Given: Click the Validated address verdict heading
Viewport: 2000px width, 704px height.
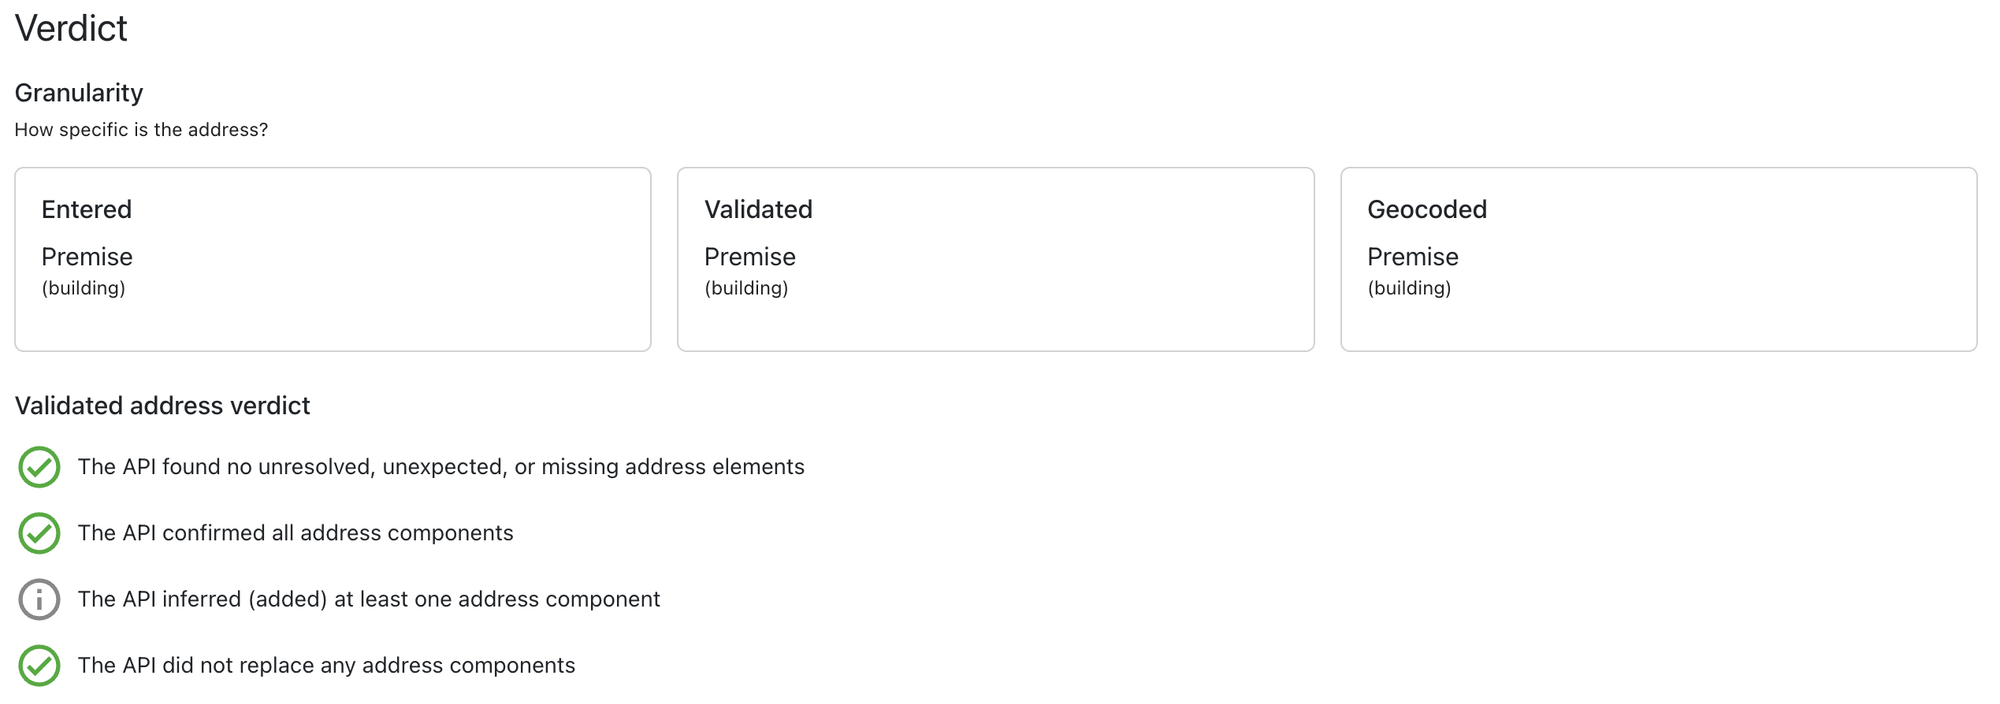Looking at the screenshot, I should pyautogui.click(x=162, y=406).
